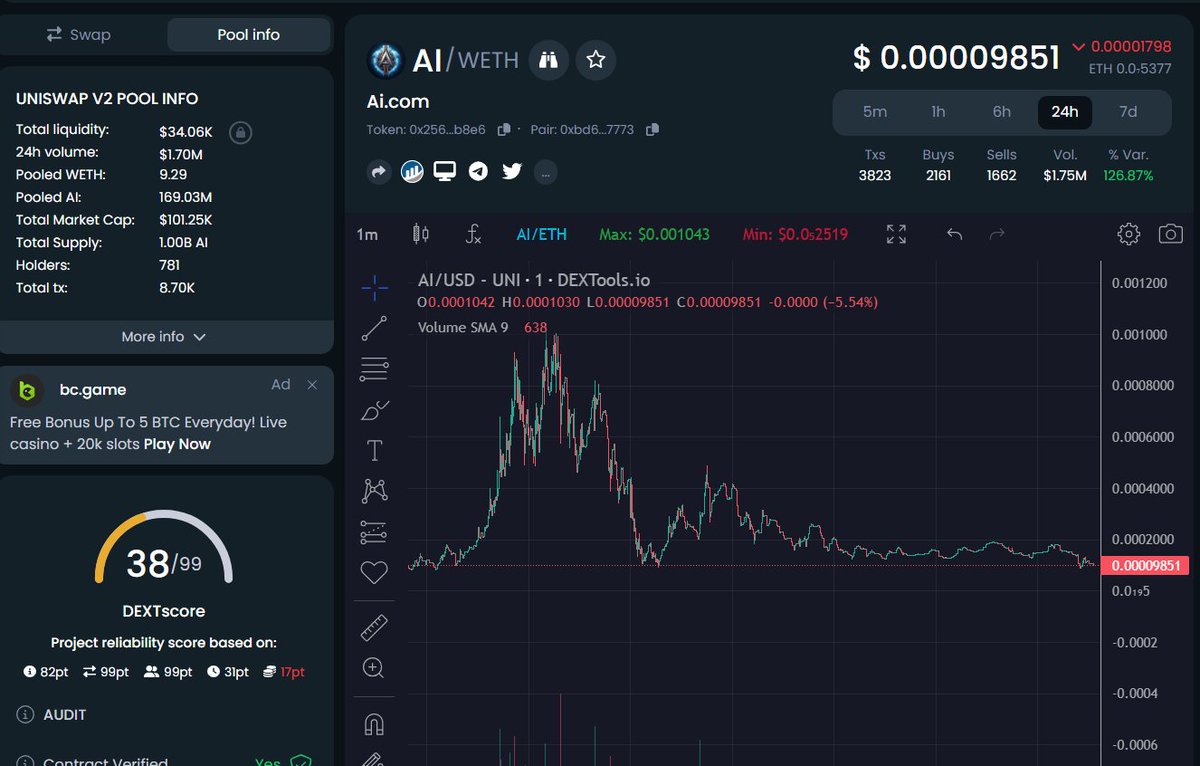Screen dimensions: 1200x766
Task: Click the DEXTscore 38/99 gauge
Action: click(164, 548)
